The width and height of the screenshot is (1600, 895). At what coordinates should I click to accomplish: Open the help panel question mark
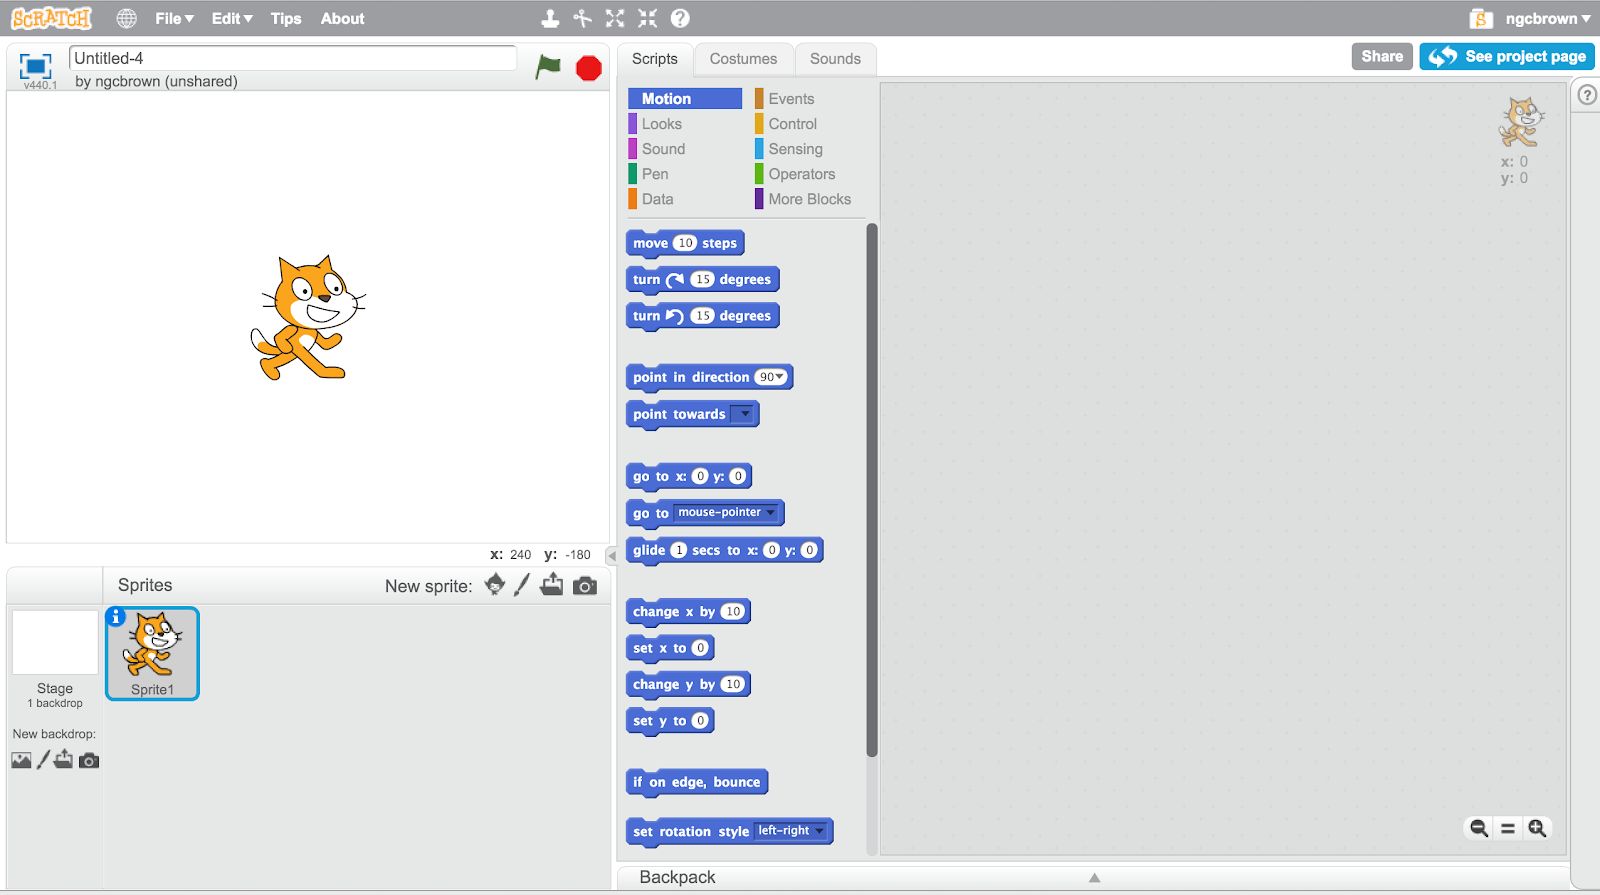point(1587,95)
